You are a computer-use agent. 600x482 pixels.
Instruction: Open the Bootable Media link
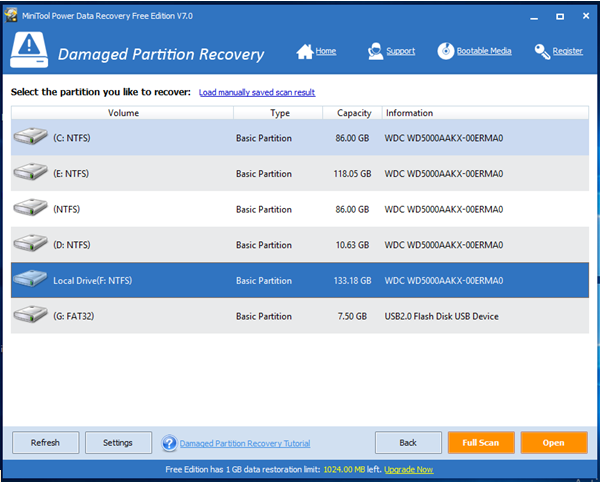[484, 51]
